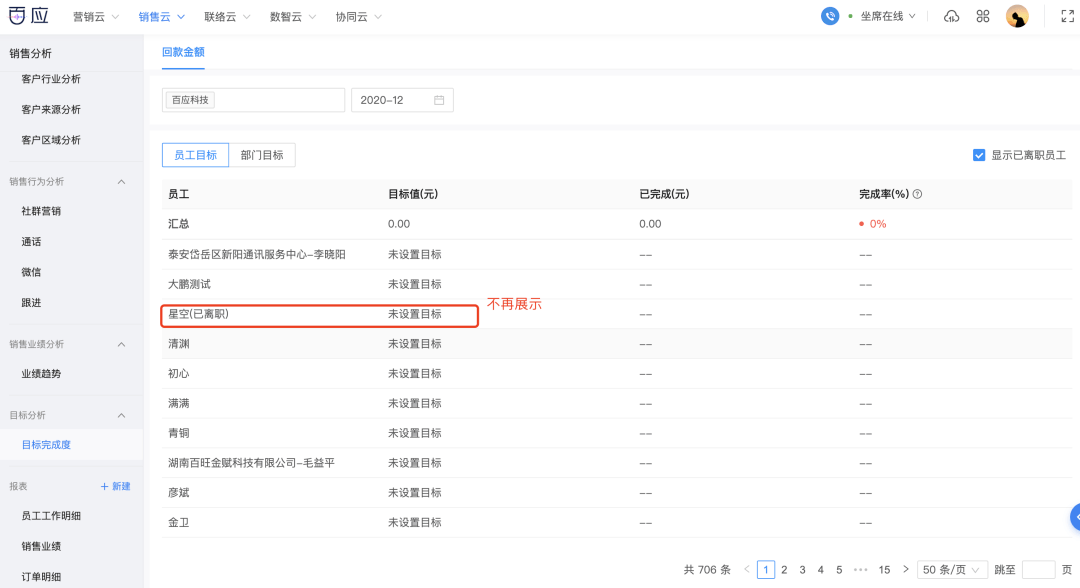1080x588 pixels.
Task: Open 客户来源分析 in sidebar
Action: click(51, 109)
